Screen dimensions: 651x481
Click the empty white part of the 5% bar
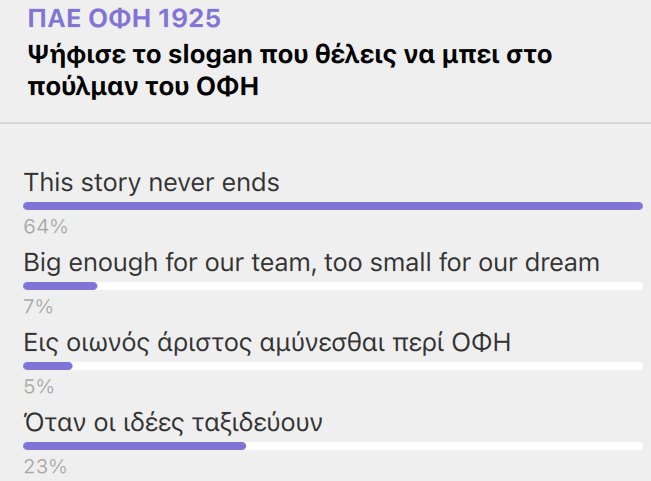(x=357, y=366)
